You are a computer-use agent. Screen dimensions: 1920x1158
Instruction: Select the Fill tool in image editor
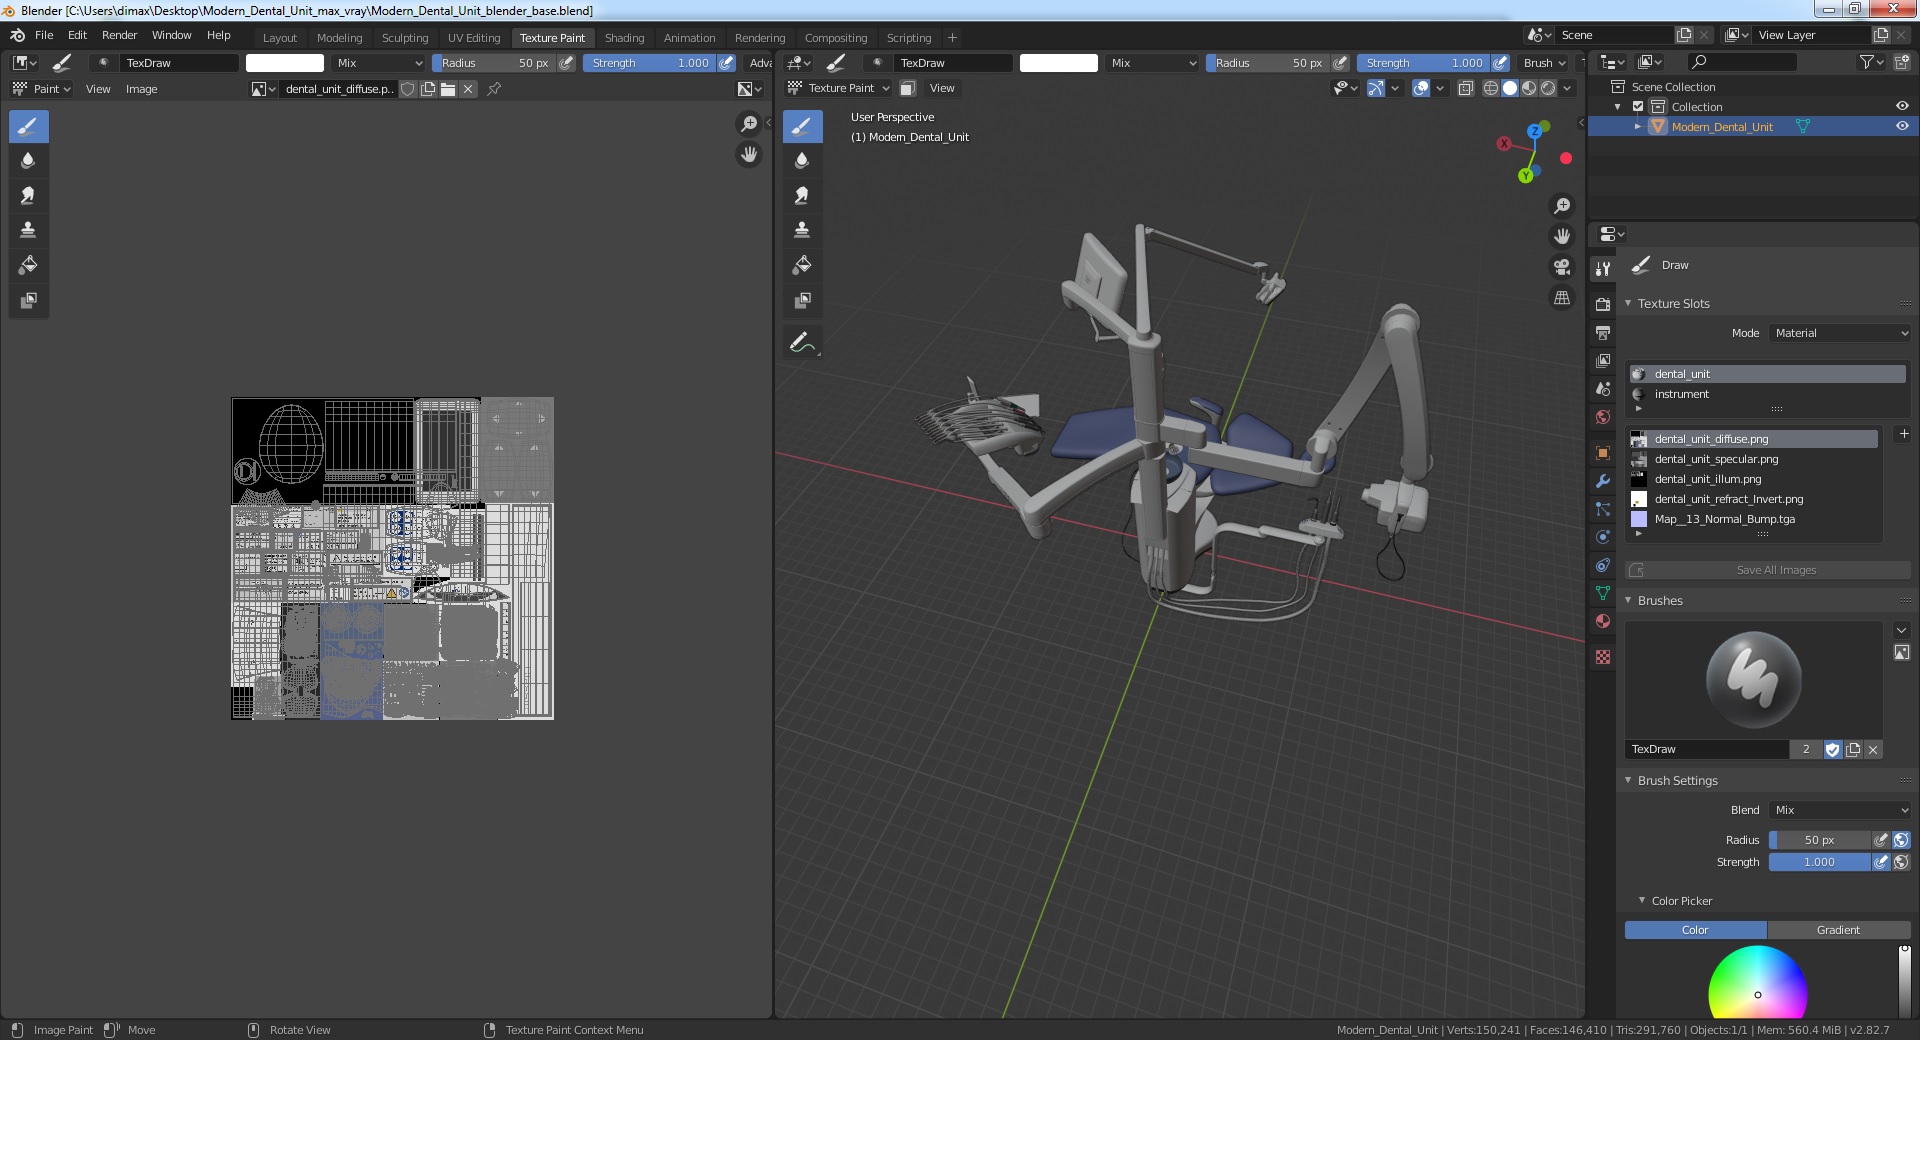click(x=28, y=265)
